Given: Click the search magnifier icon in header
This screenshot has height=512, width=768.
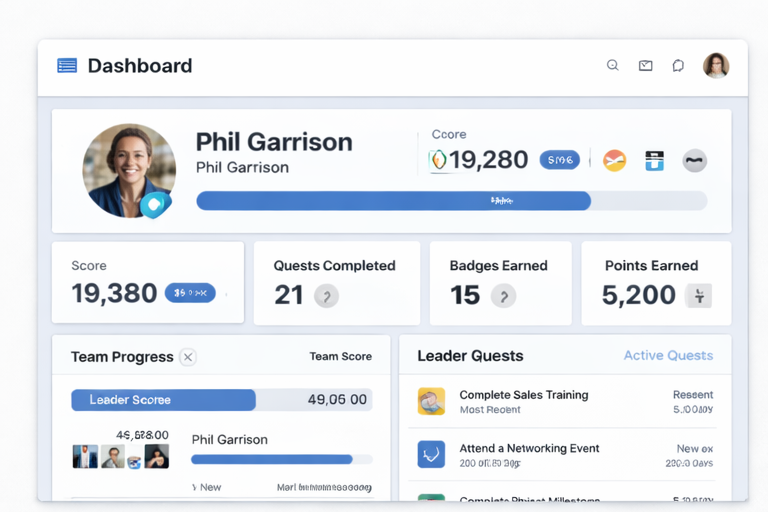Looking at the screenshot, I should 613,65.
